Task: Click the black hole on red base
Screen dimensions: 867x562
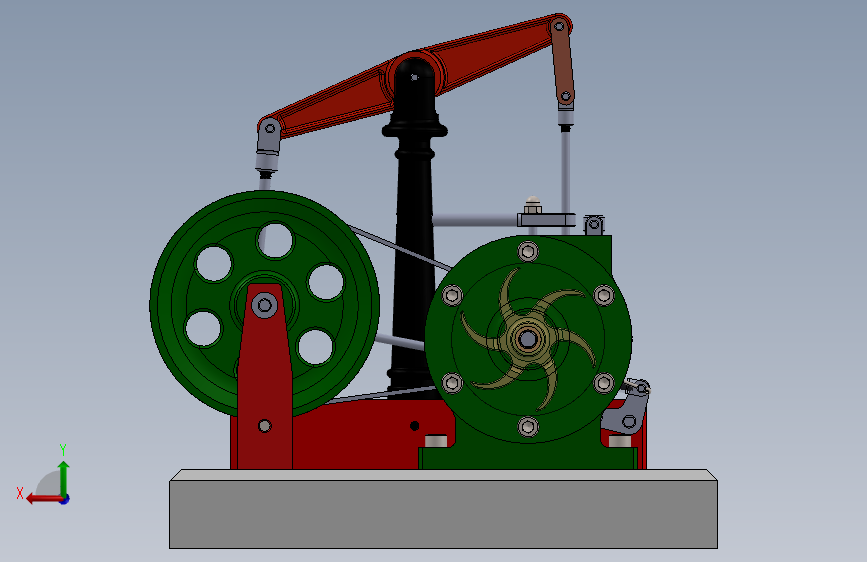Action: tap(414, 426)
